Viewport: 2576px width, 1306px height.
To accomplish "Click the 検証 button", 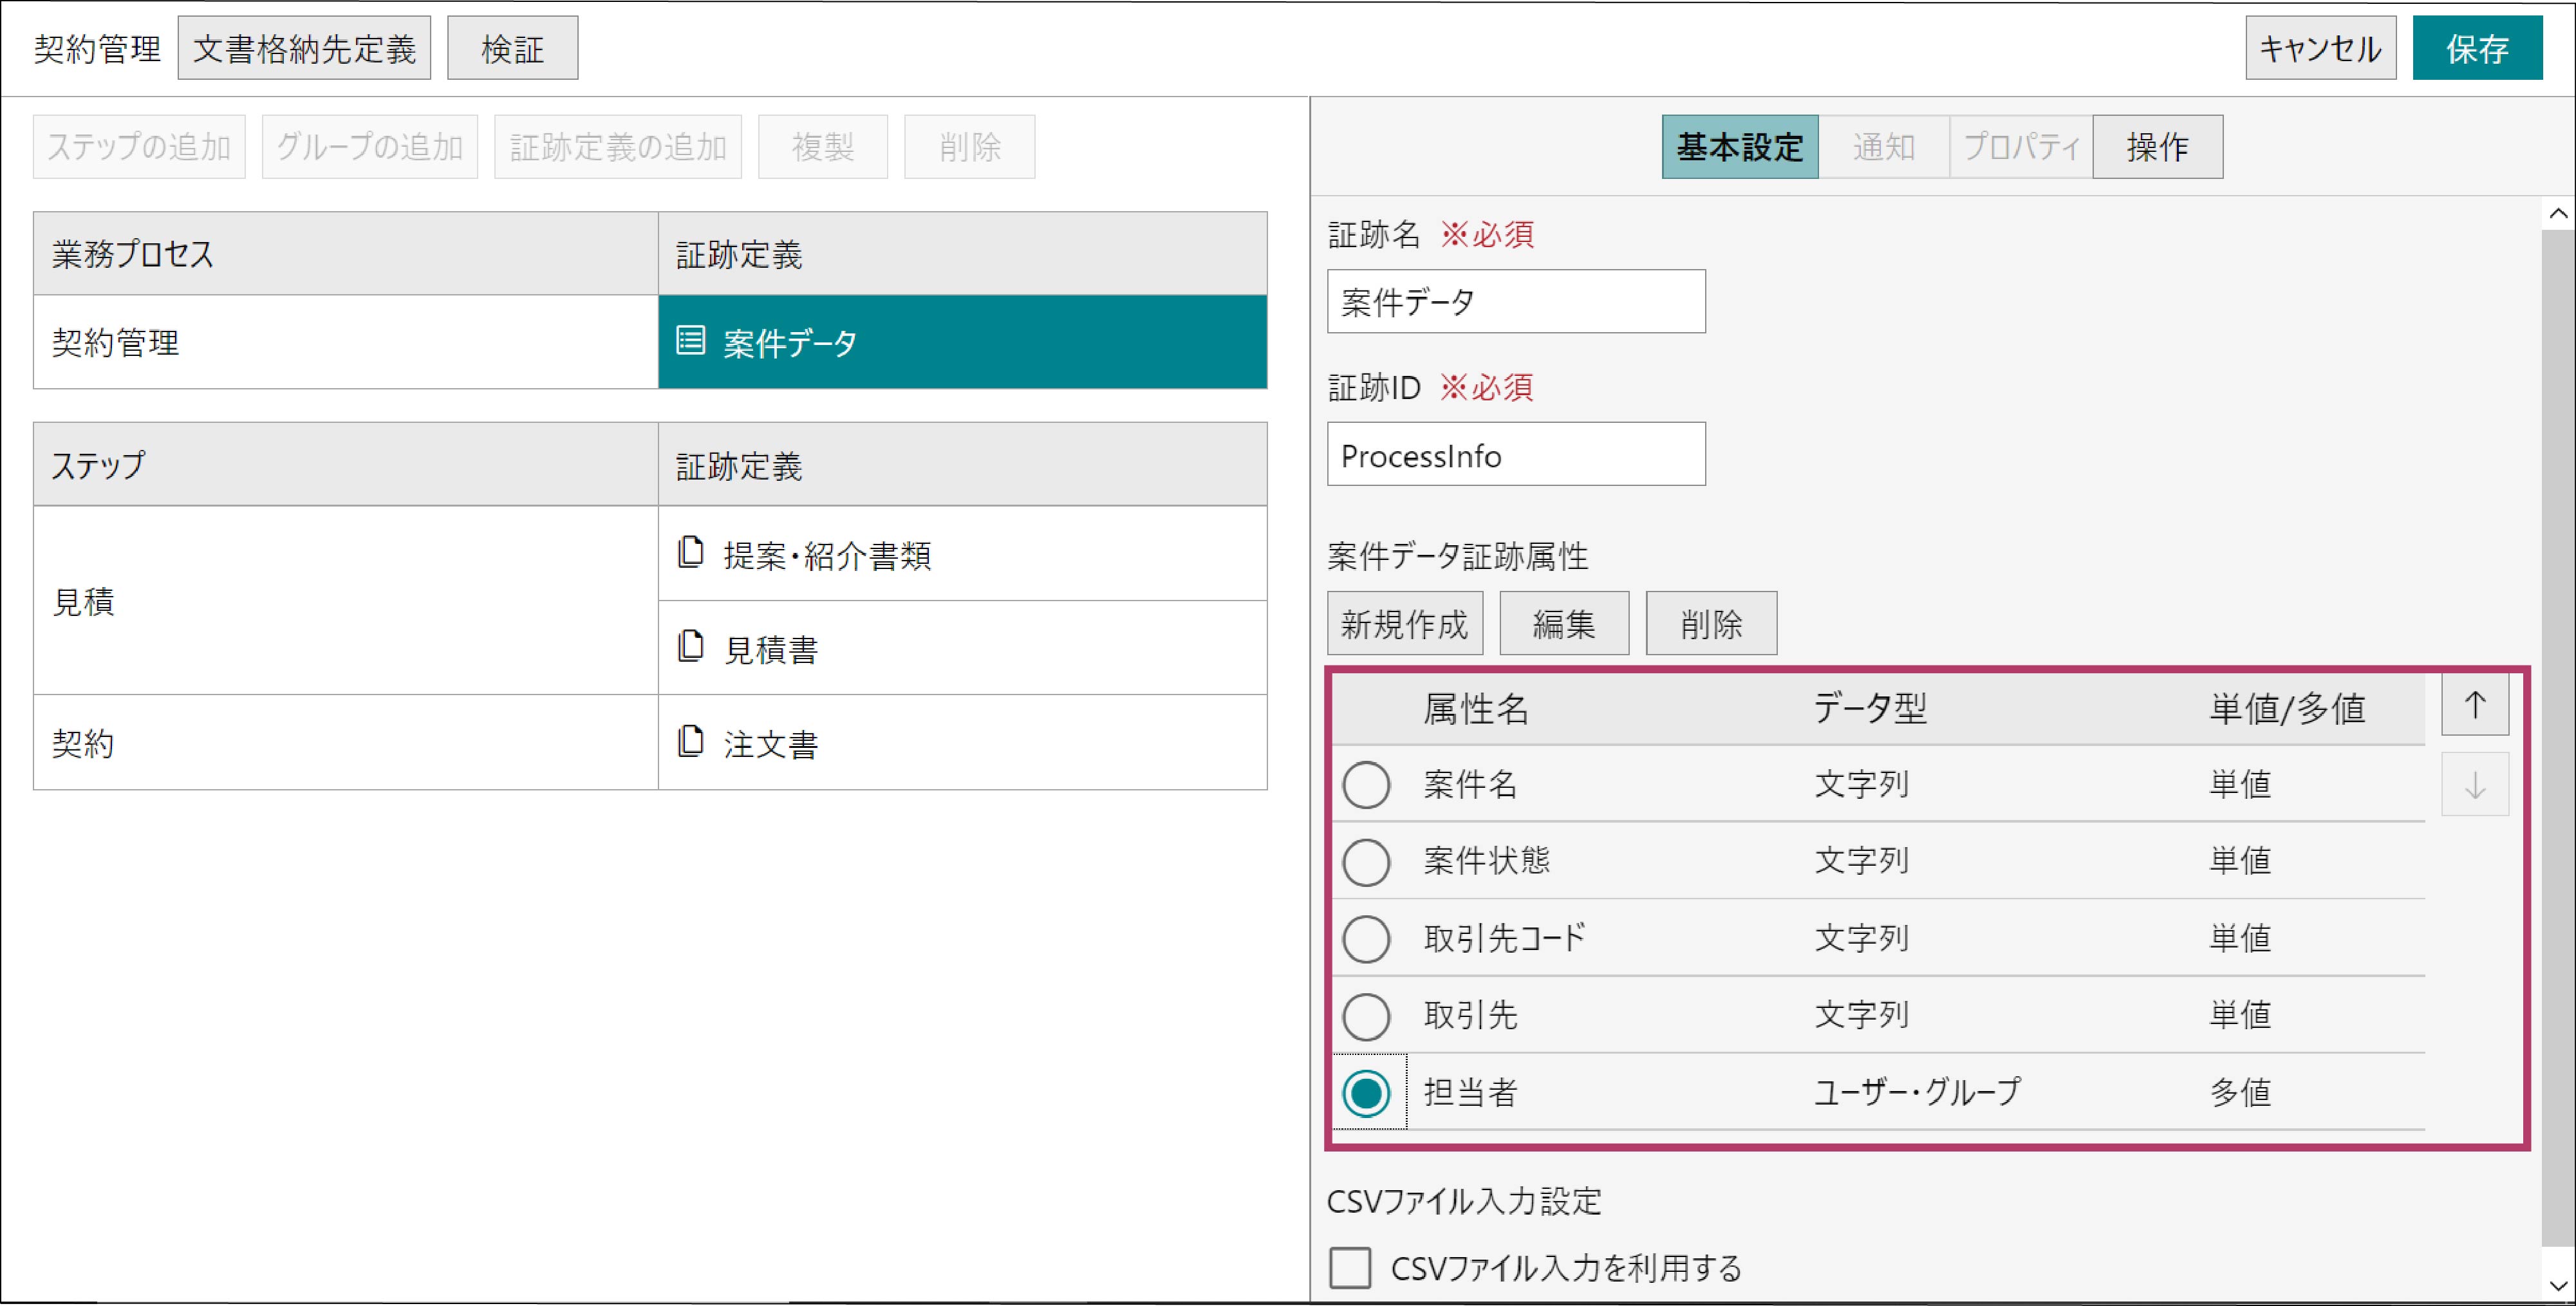I will click(512, 48).
